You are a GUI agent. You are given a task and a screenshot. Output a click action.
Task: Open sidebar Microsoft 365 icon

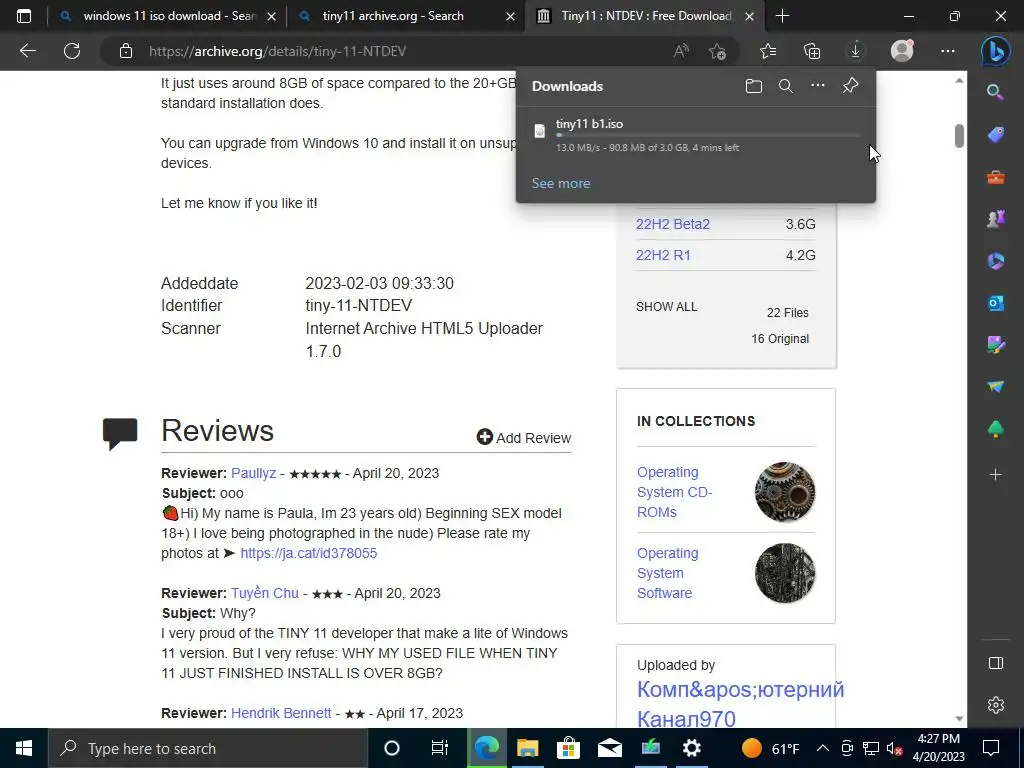tap(995, 261)
